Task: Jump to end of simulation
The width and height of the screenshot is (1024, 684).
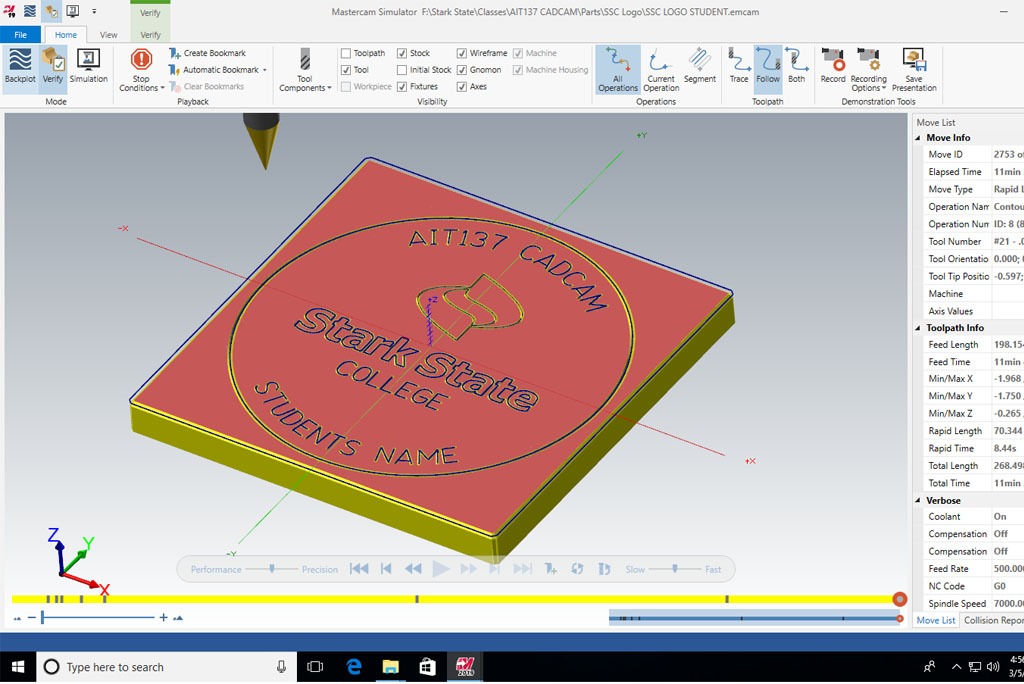Action: pyautogui.click(x=522, y=569)
